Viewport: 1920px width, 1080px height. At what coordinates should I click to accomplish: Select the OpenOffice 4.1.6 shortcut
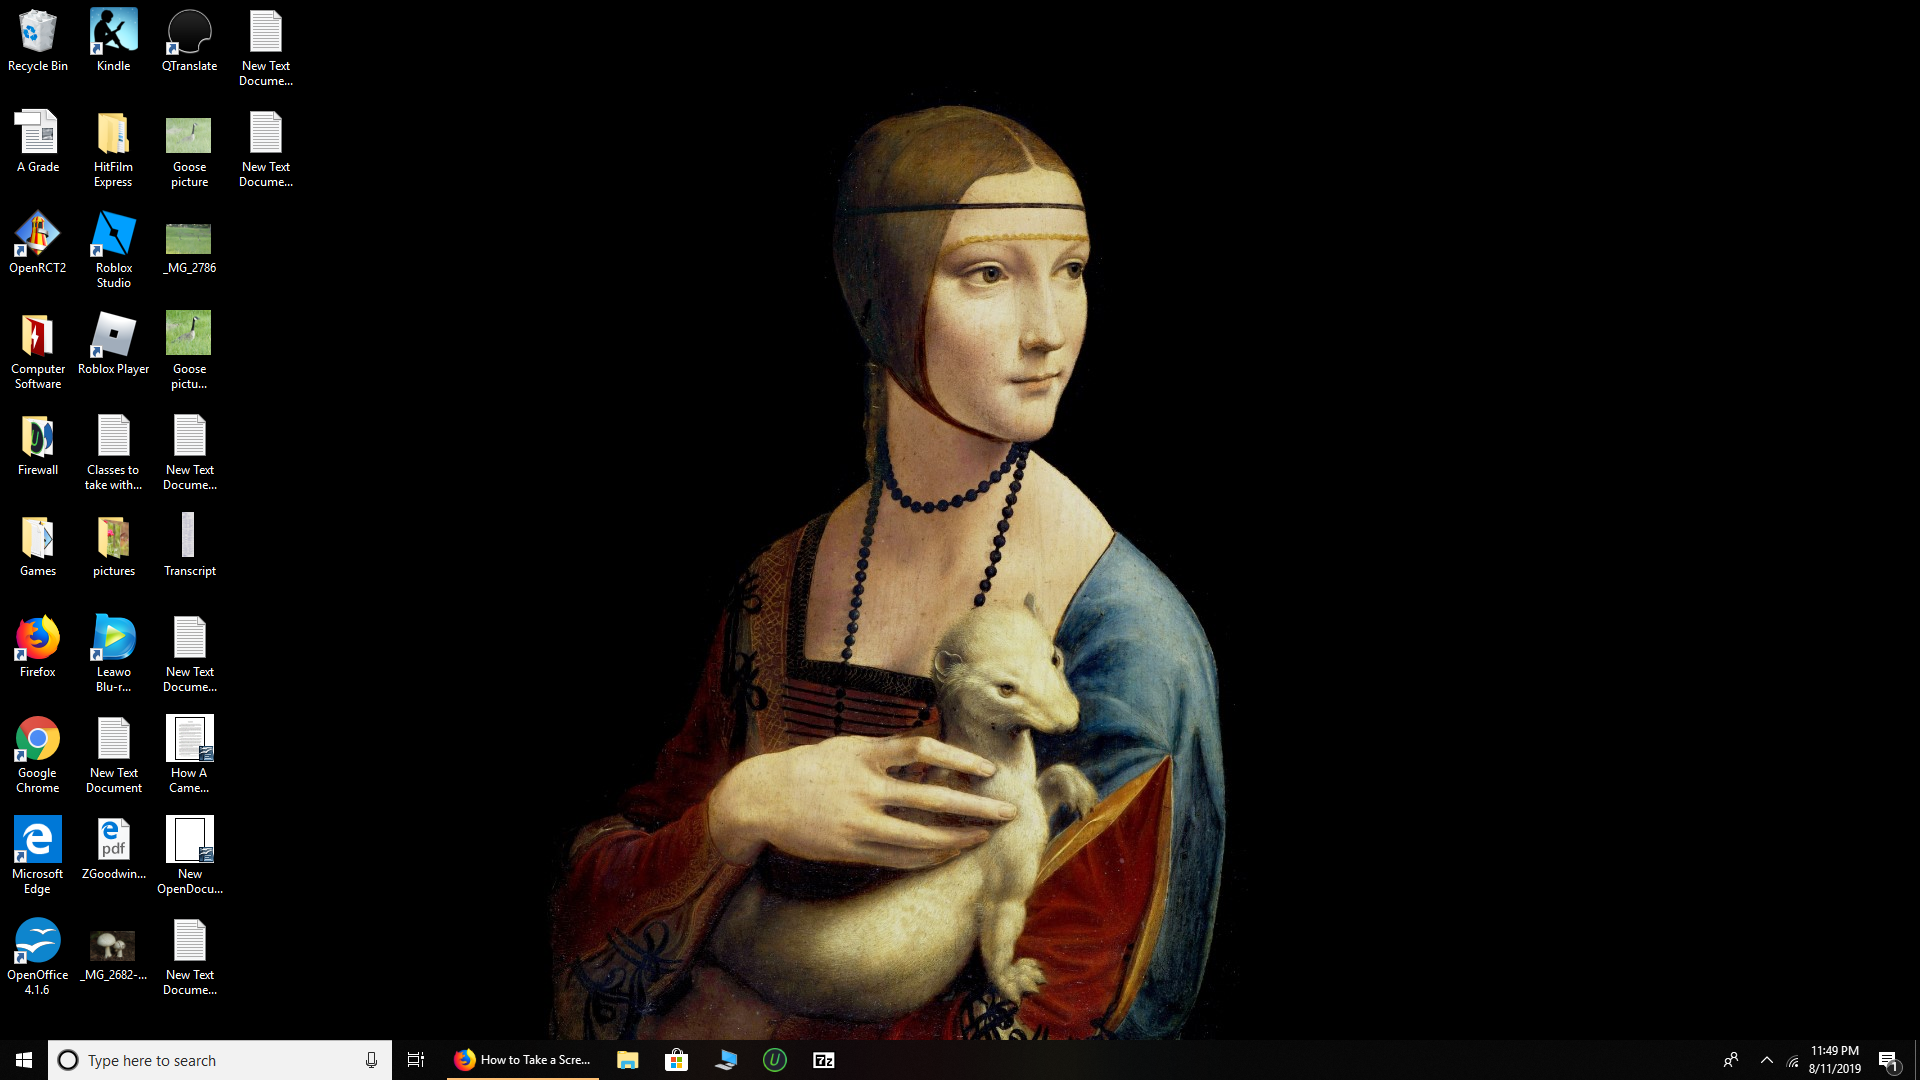click(x=38, y=957)
